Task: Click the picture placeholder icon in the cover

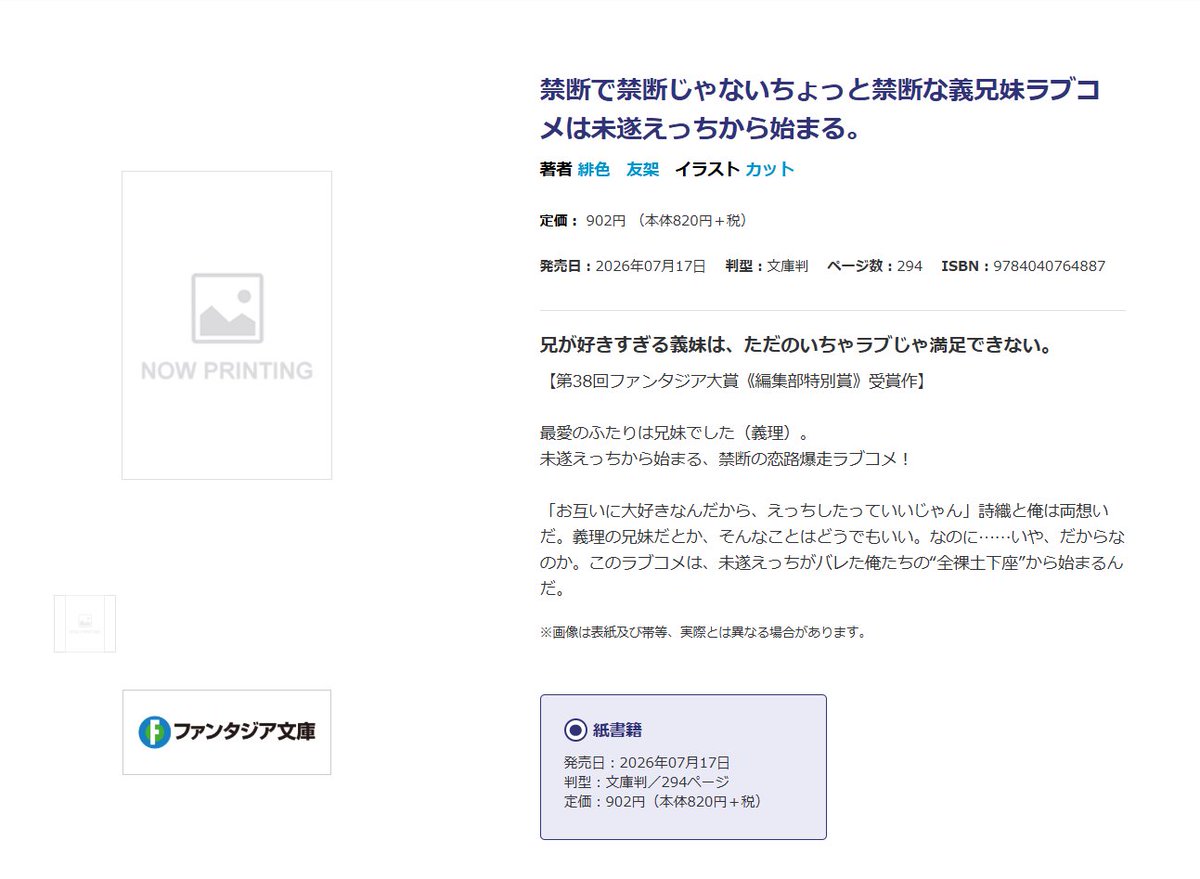Action: click(x=227, y=309)
